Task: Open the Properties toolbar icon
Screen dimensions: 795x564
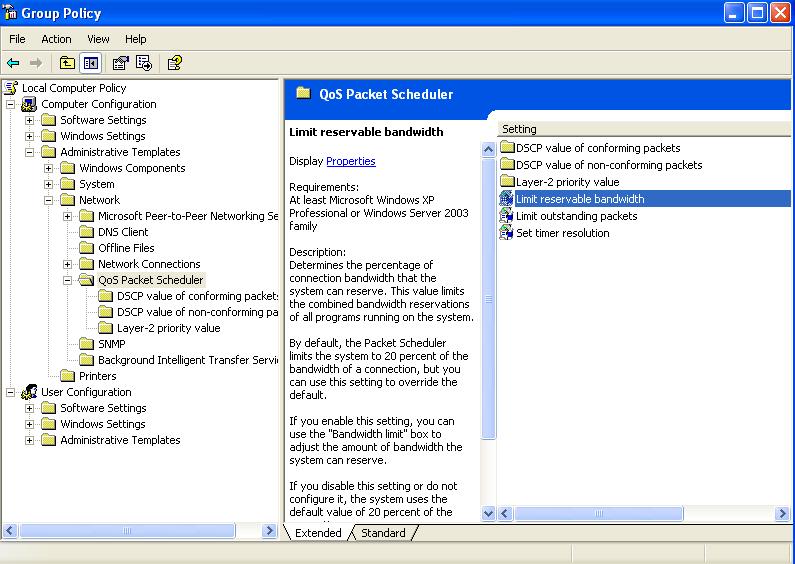Action: (120, 63)
